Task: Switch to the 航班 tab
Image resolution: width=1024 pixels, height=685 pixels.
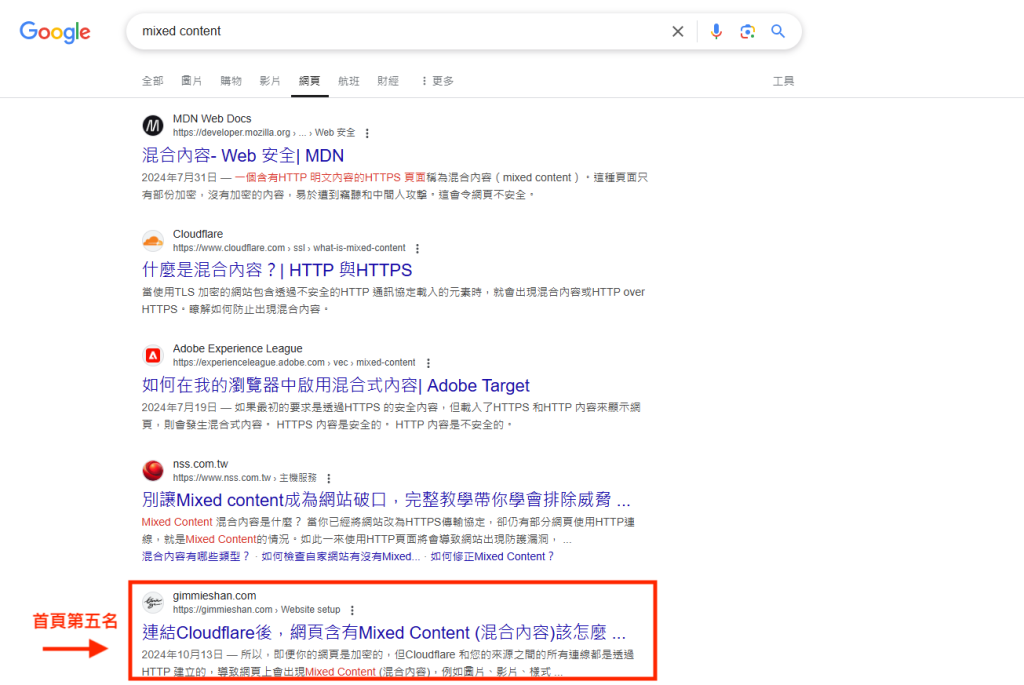Action: 349,81
